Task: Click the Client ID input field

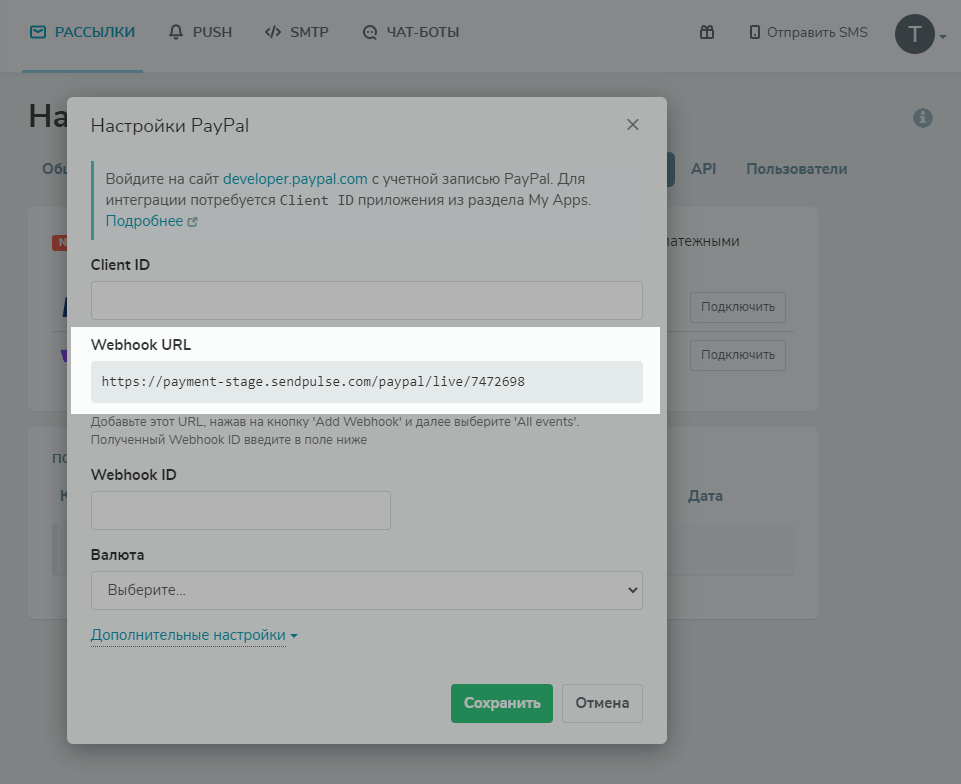Action: click(x=366, y=301)
